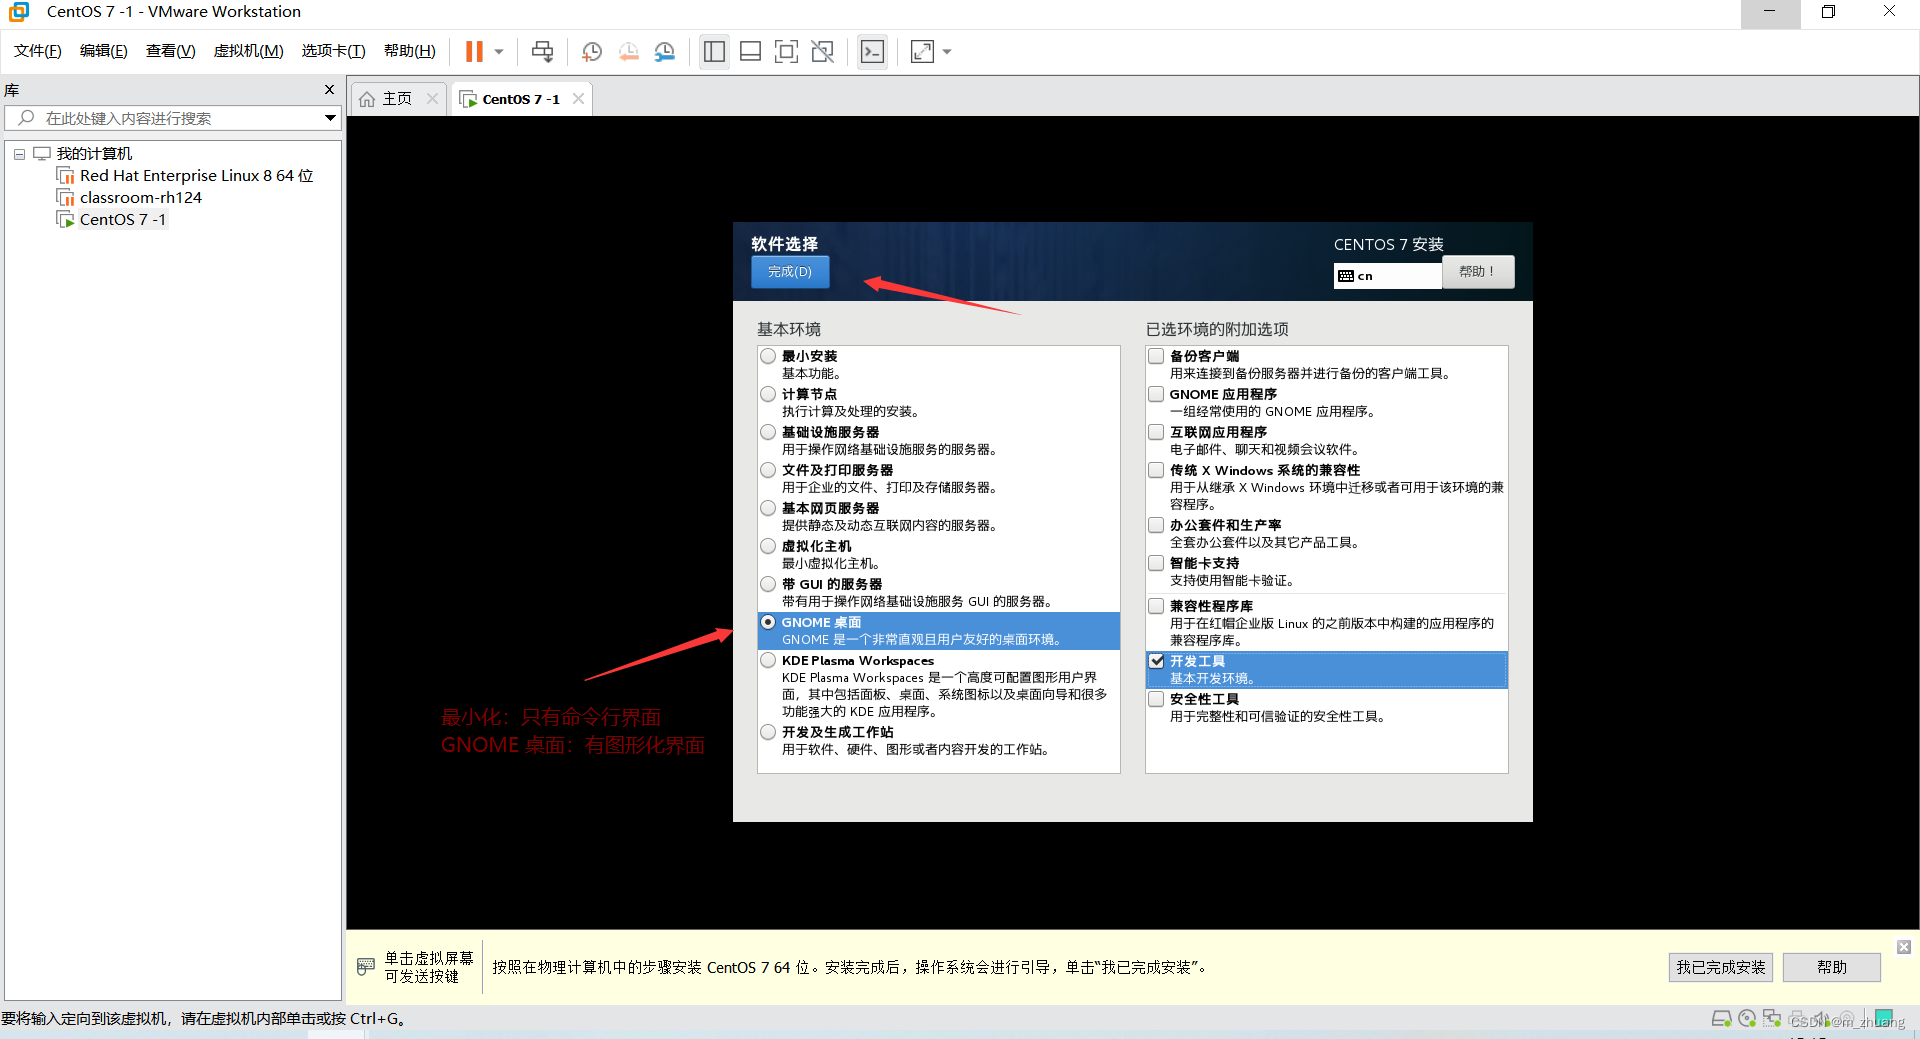The image size is (1920, 1039).
Task: Click the cn keyboard layout indicator
Action: tap(1388, 276)
